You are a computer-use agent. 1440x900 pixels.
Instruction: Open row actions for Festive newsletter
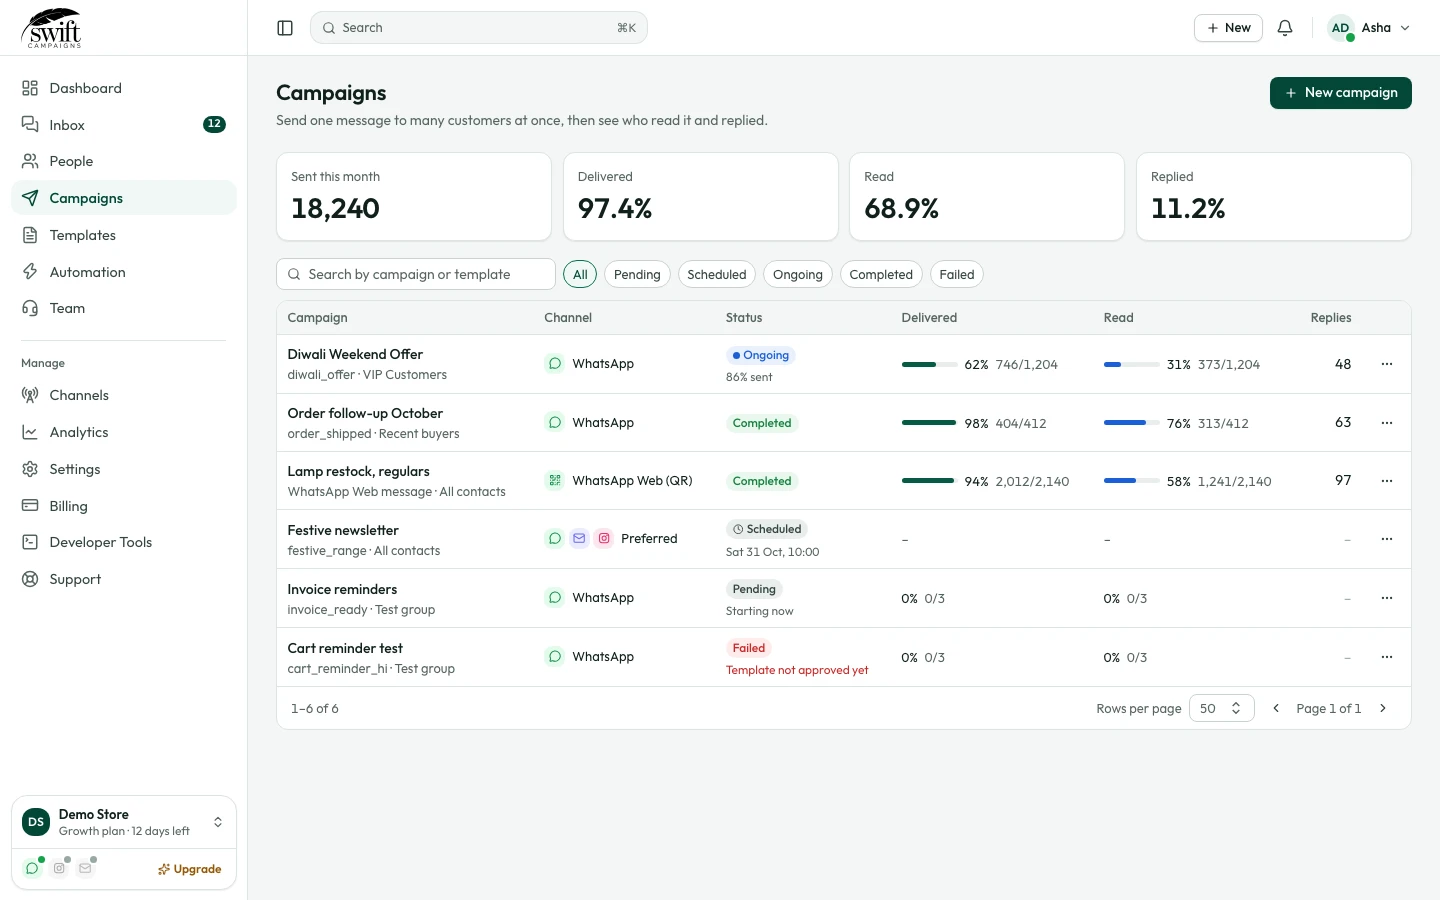1387,539
